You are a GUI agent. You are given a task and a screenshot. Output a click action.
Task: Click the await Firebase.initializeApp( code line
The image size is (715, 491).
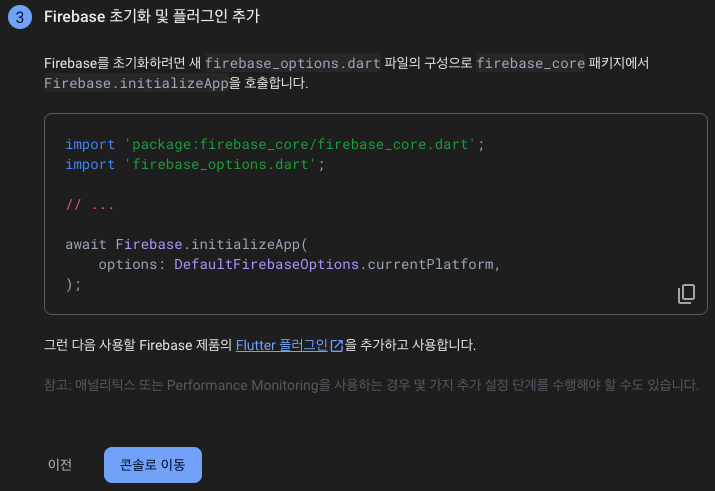coord(187,244)
